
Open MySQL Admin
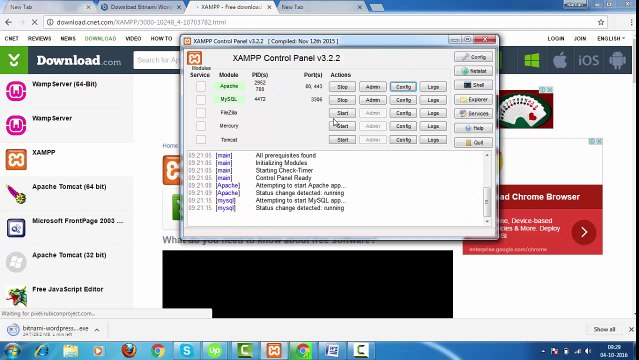tap(372, 100)
